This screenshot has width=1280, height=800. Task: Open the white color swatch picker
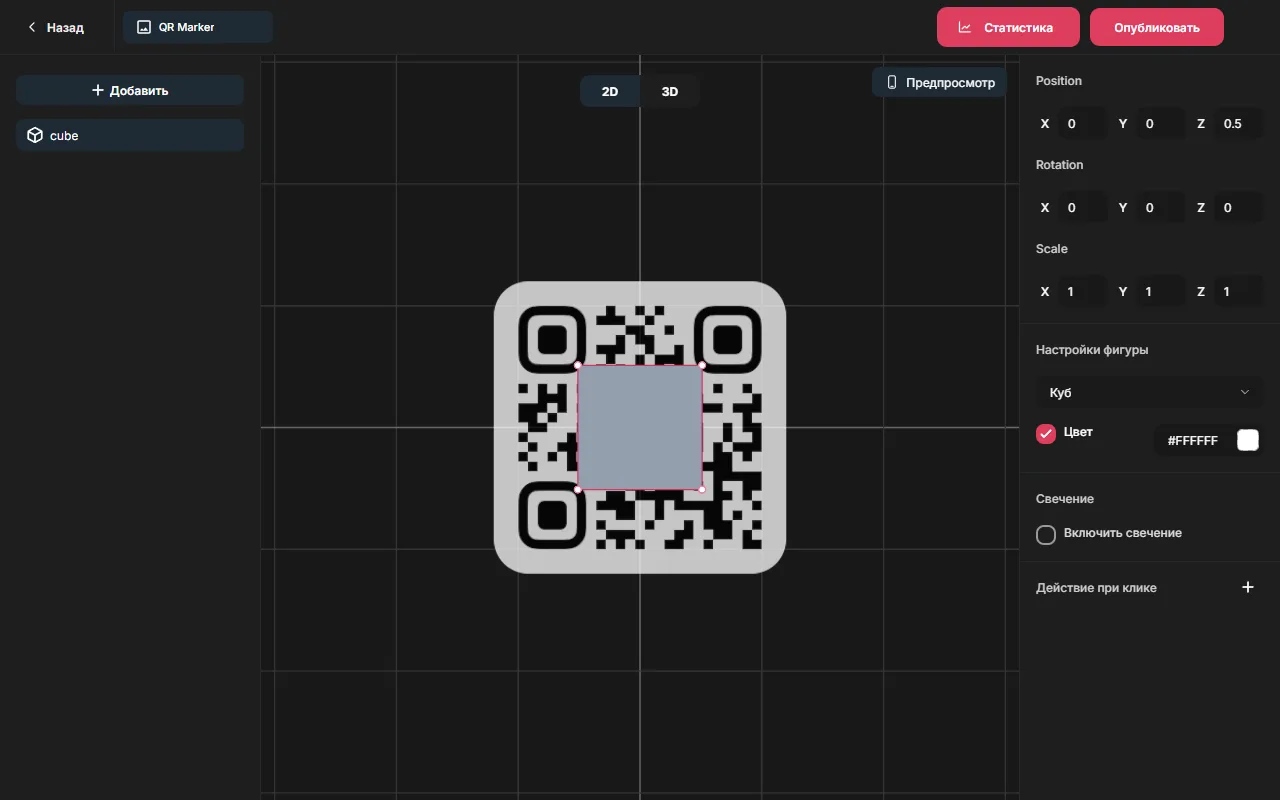pyautogui.click(x=1248, y=440)
